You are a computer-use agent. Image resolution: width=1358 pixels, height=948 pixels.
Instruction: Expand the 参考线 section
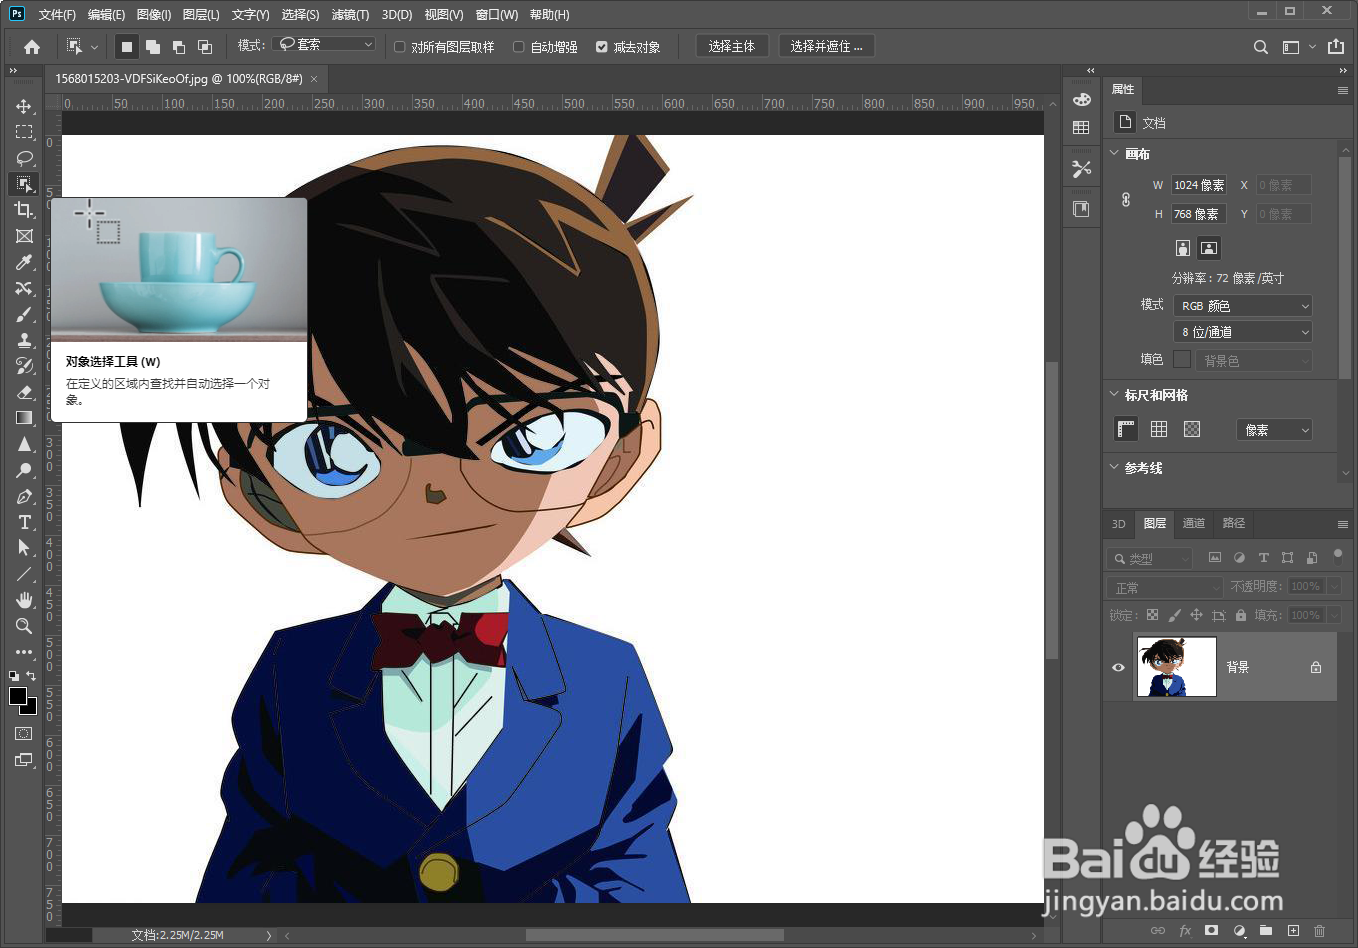[1115, 467]
